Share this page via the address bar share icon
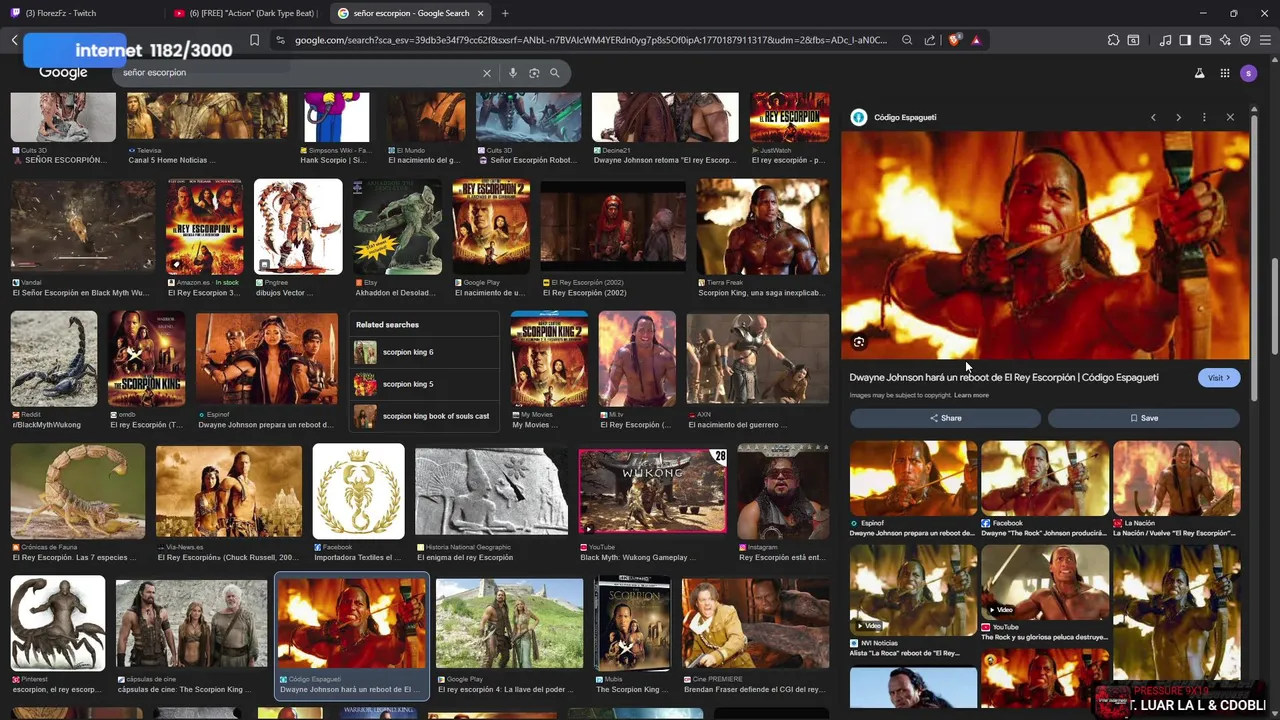This screenshot has width=1280, height=720. (930, 40)
